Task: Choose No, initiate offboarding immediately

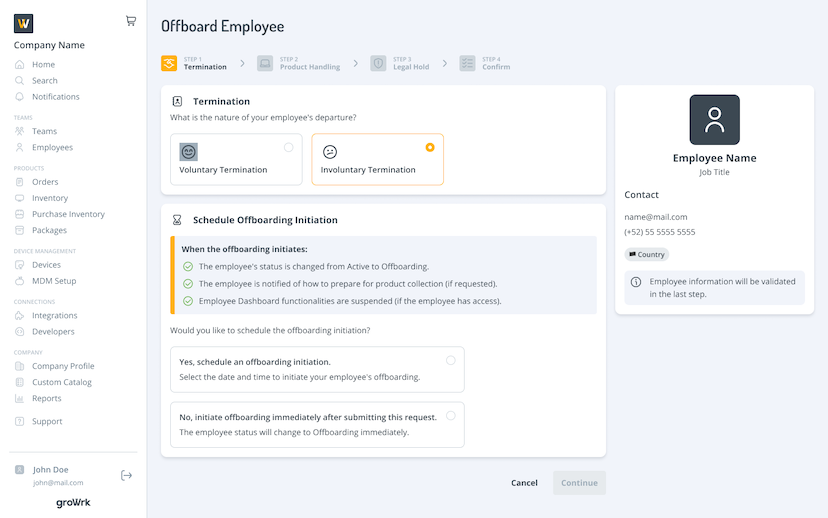Action: pyautogui.click(x=451, y=415)
